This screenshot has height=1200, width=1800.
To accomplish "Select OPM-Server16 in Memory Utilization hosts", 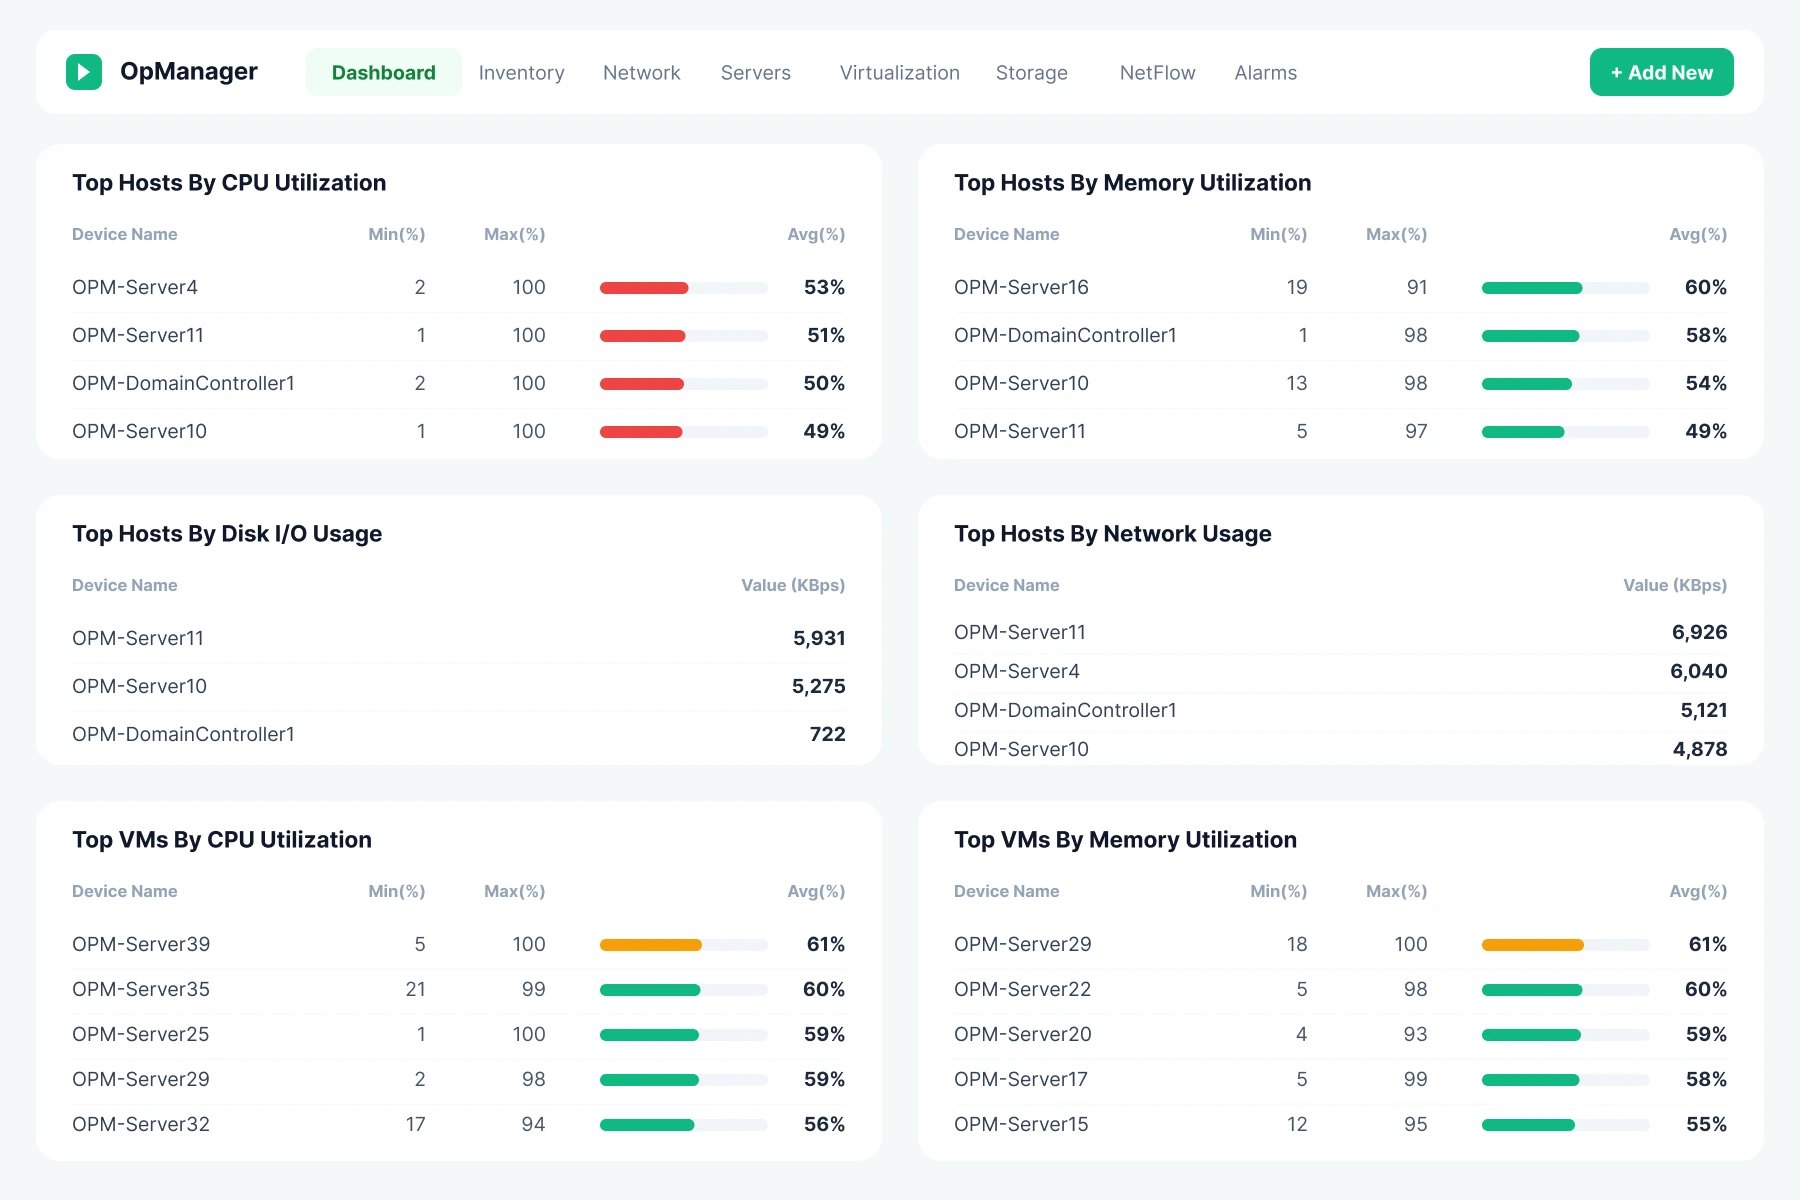I will (1021, 288).
